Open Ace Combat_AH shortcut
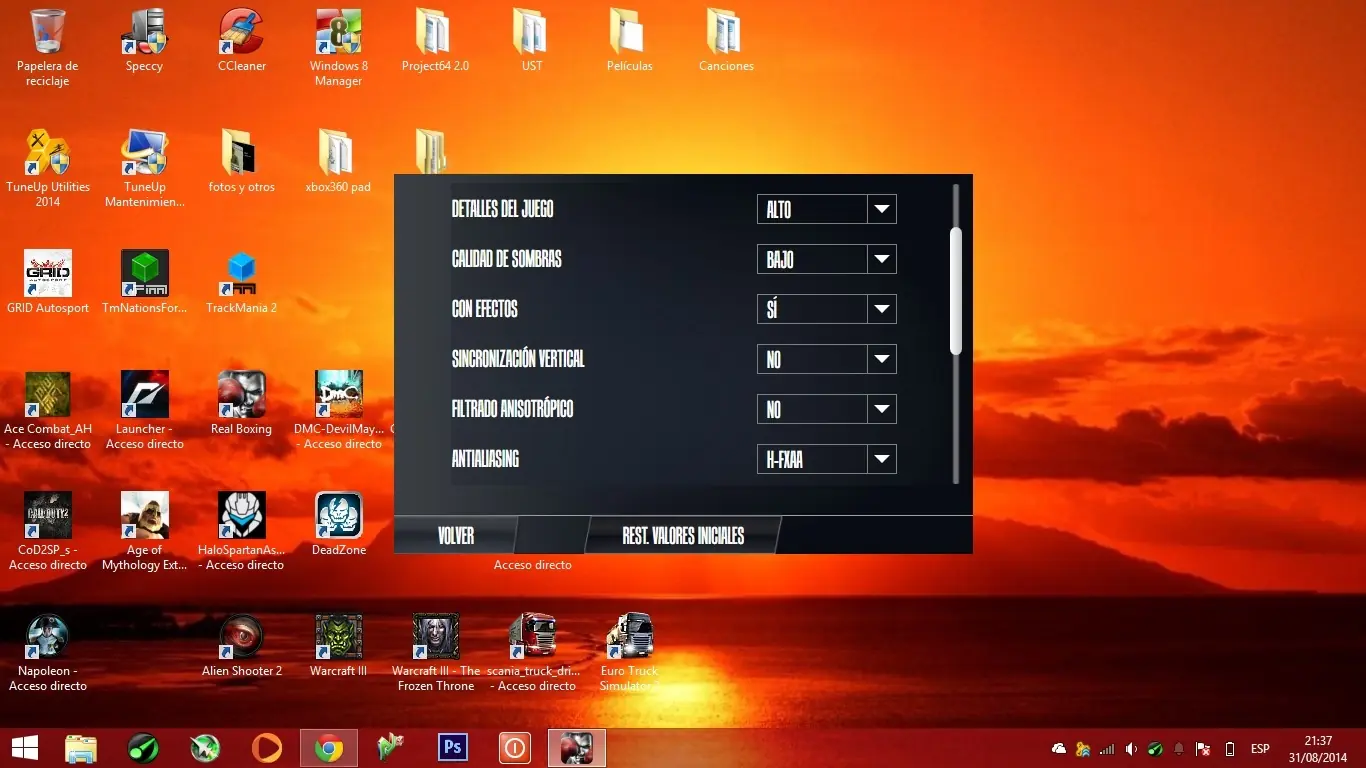The image size is (1366, 768). pos(48,410)
